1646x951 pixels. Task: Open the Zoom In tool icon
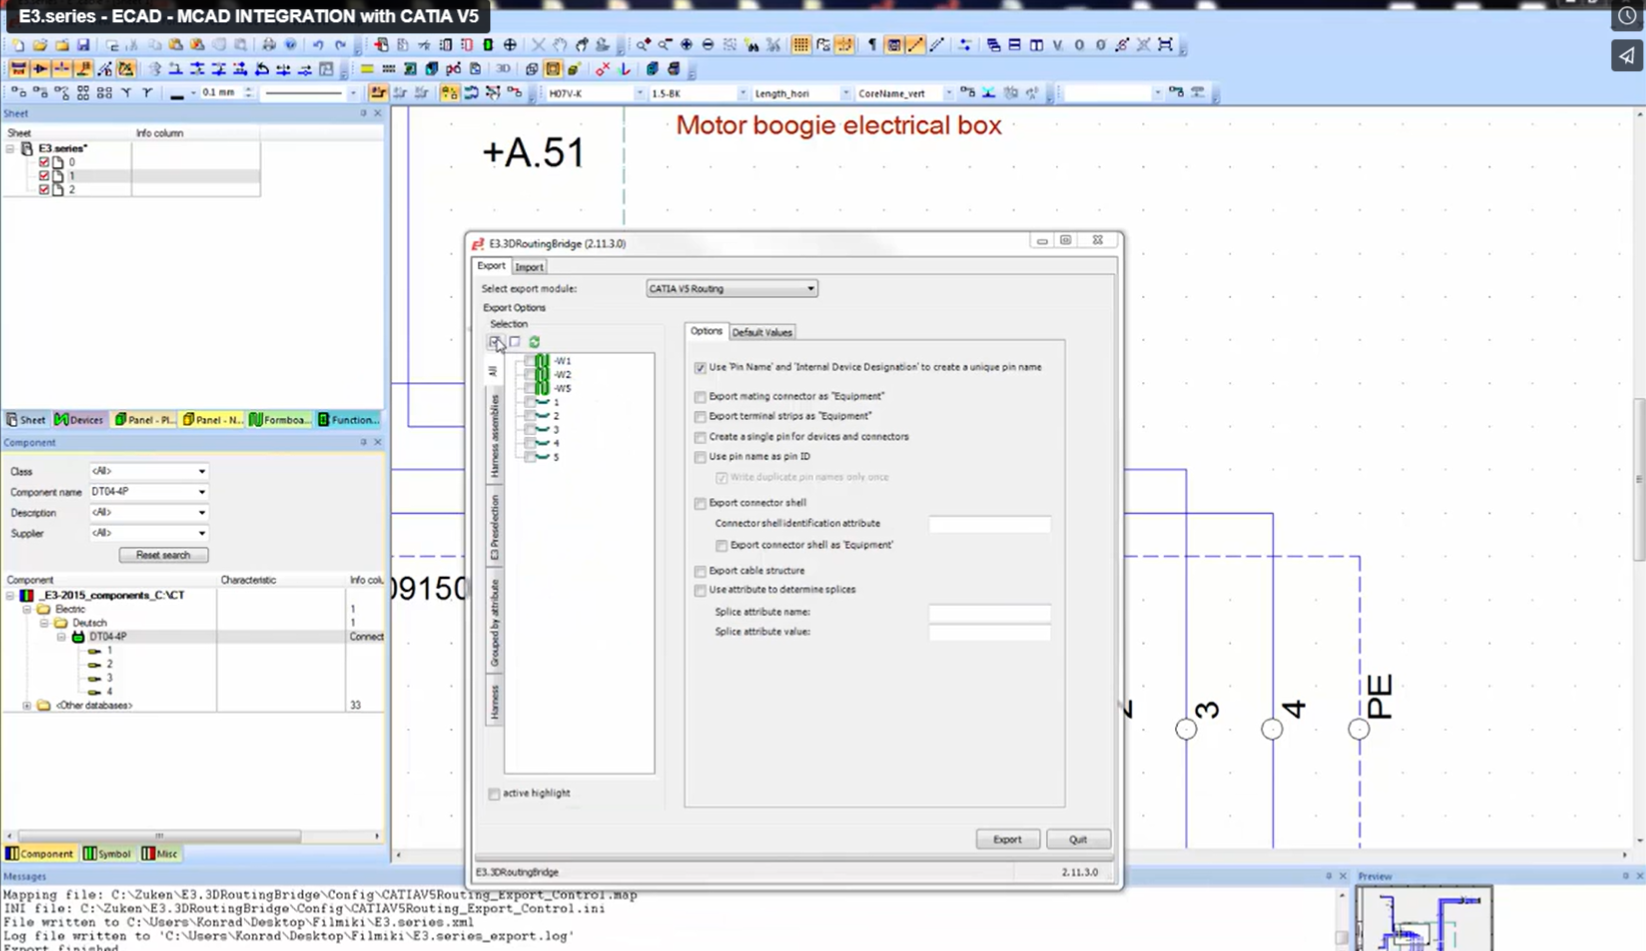644,44
